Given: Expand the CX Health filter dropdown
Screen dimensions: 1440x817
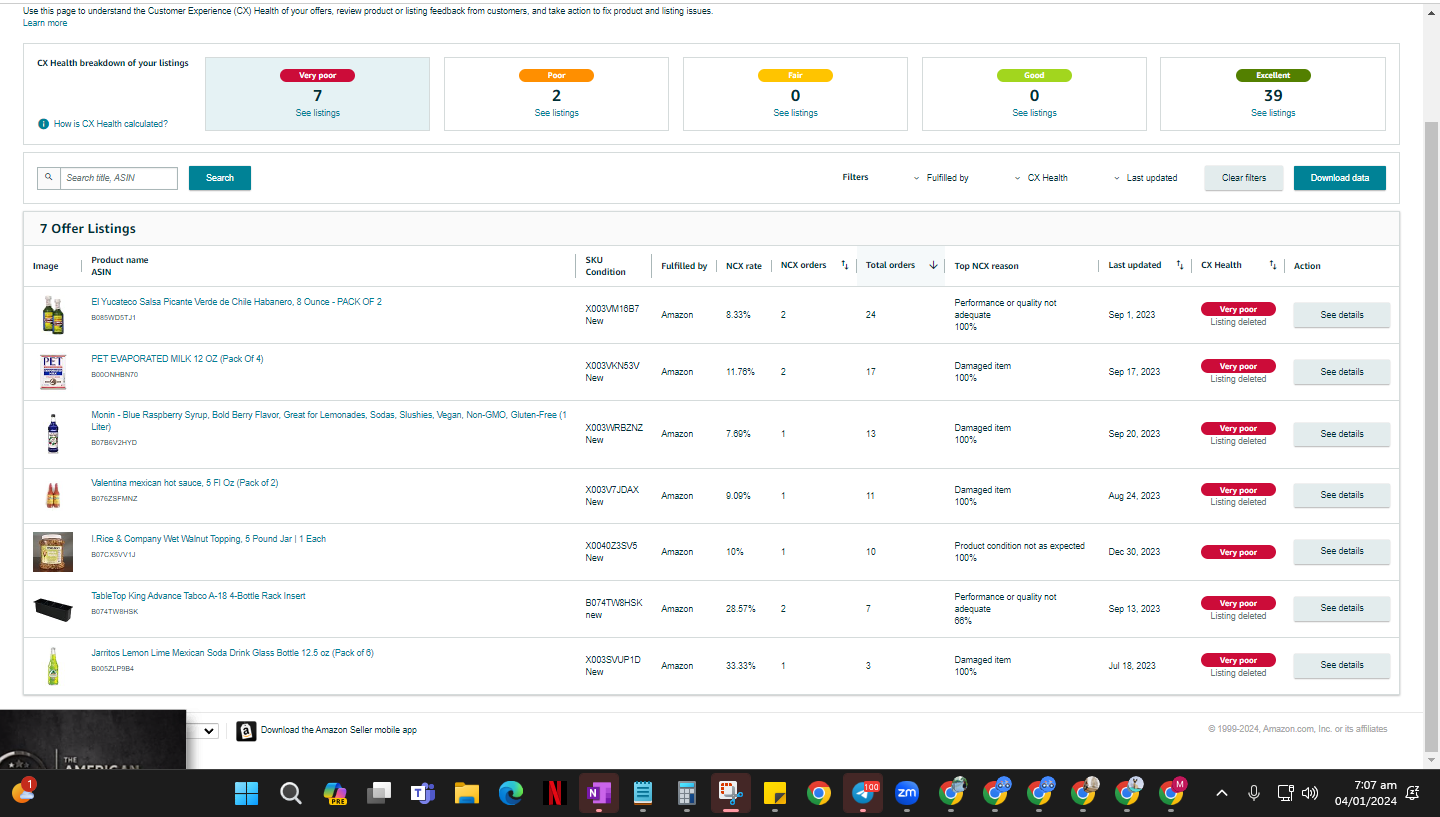Looking at the screenshot, I should click(x=1041, y=178).
